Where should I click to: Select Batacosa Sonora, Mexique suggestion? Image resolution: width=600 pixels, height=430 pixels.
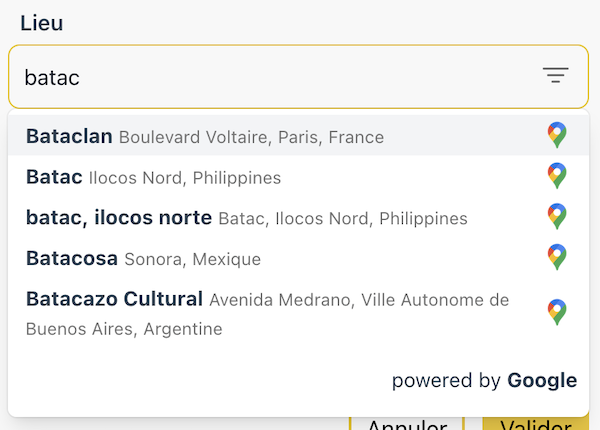point(298,257)
